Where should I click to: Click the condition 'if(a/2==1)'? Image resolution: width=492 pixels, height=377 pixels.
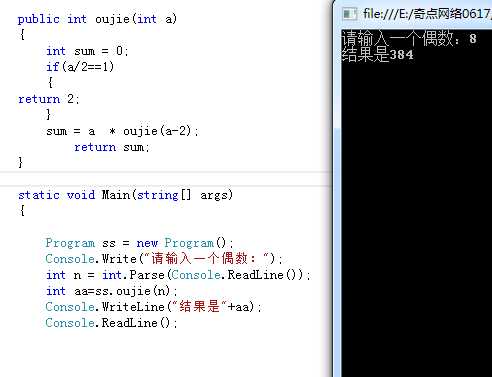[x=80, y=67]
